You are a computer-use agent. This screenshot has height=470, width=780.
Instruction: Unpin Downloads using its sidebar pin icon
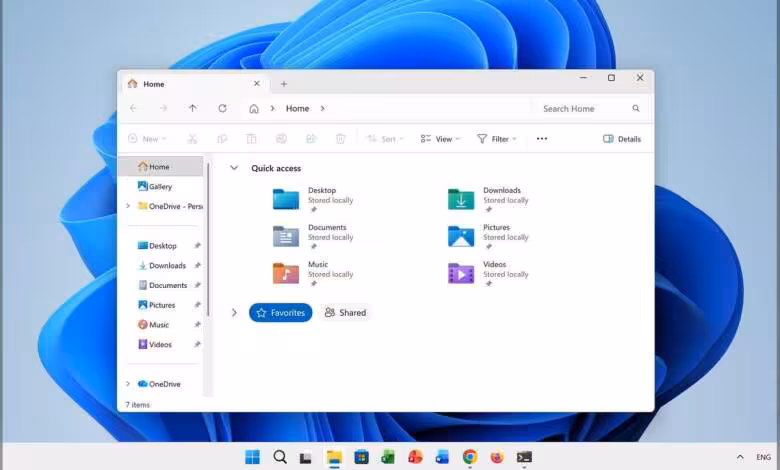197,266
